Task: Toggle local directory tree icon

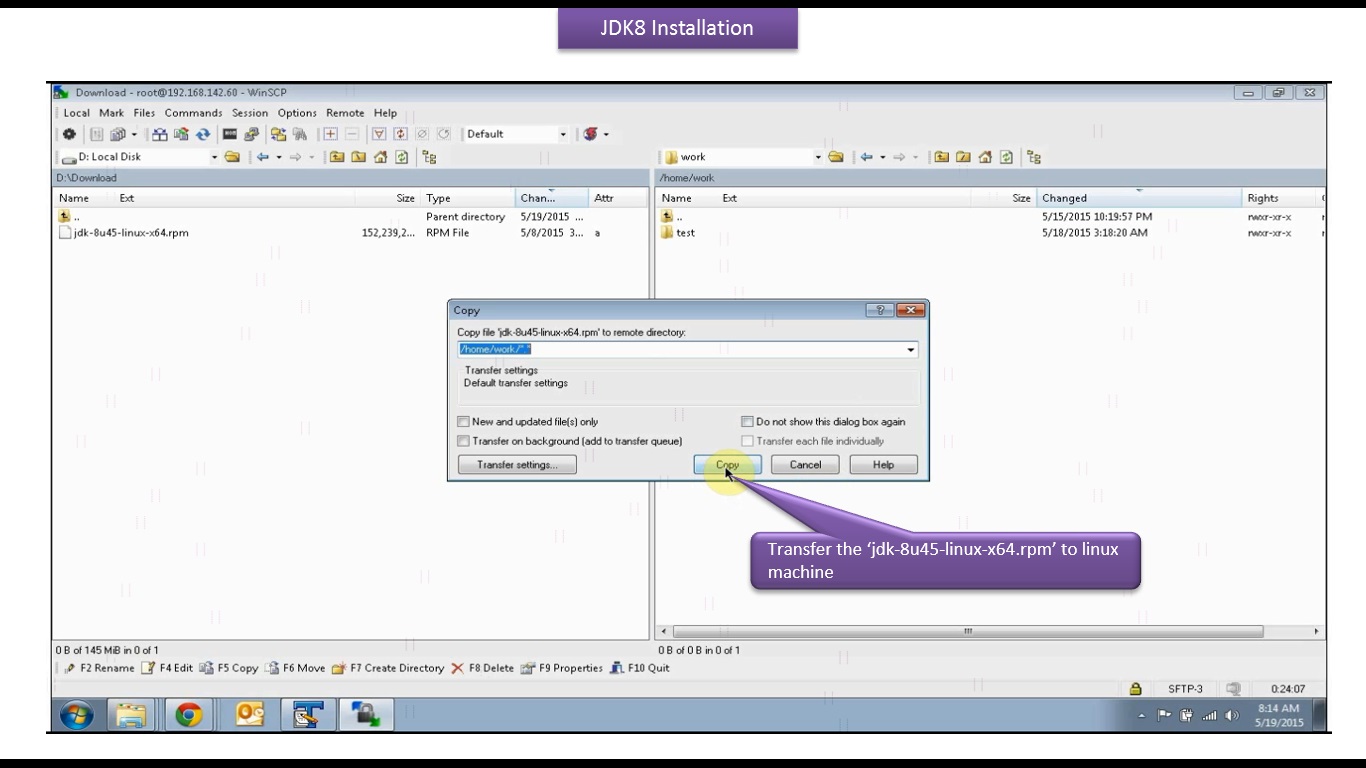Action: 429,157
